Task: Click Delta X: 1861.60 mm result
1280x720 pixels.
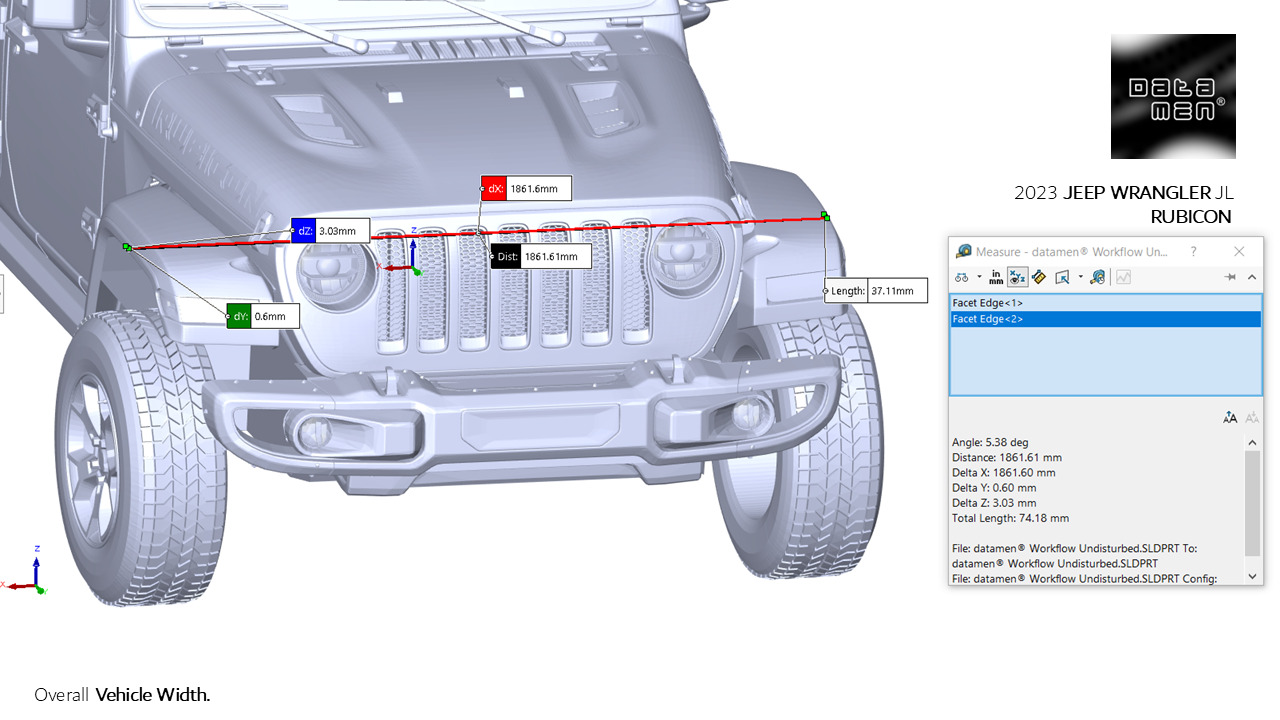Action: click(1004, 473)
